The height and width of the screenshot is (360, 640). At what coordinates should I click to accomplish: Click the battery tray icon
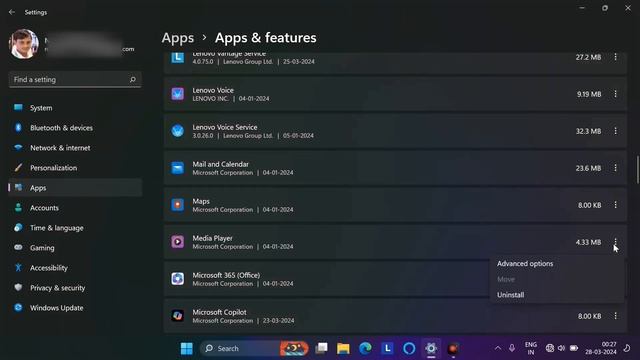click(574, 348)
